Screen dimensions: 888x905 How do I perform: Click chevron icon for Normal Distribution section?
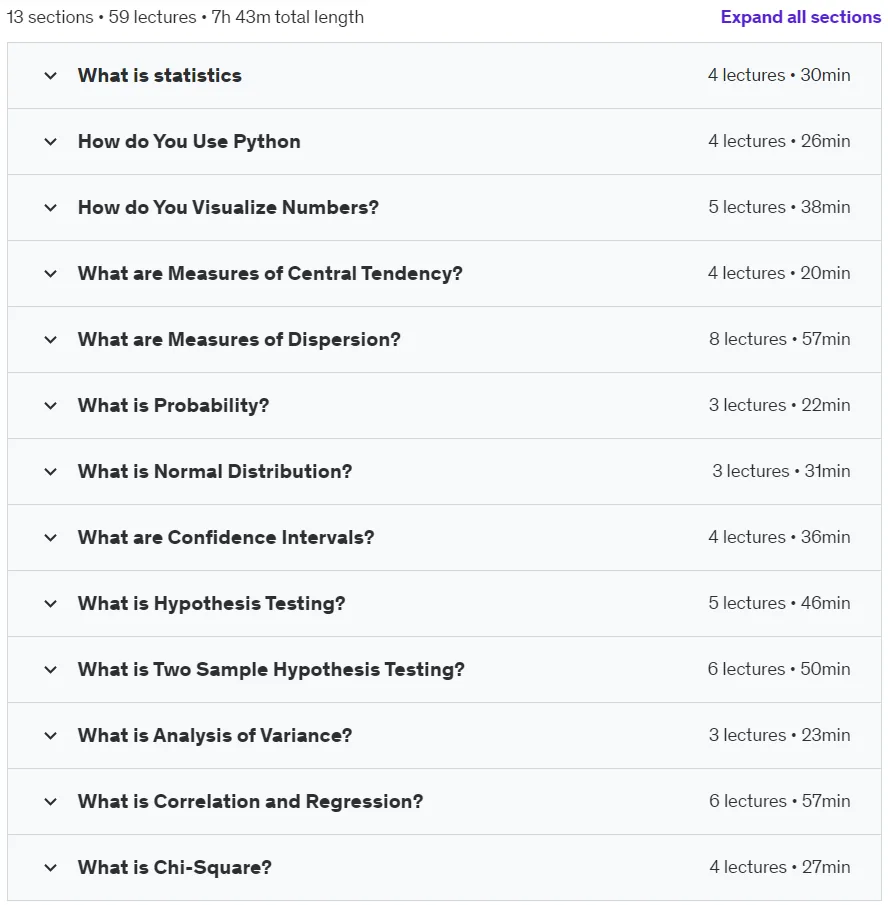click(x=51, y=472)
